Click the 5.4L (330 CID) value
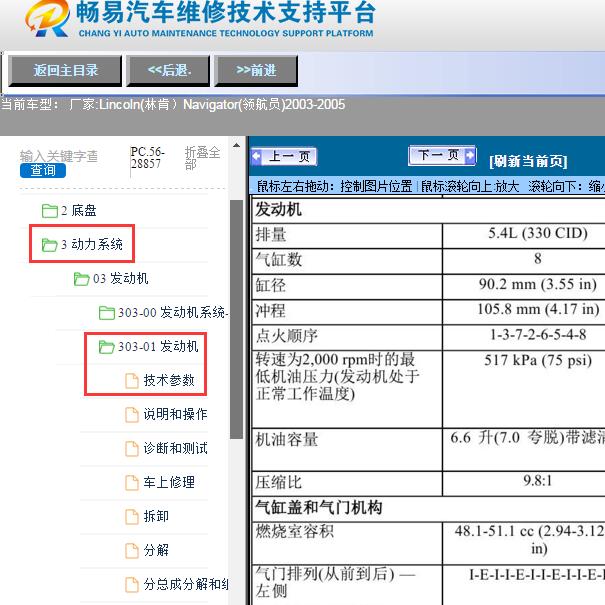 [538, 233]
